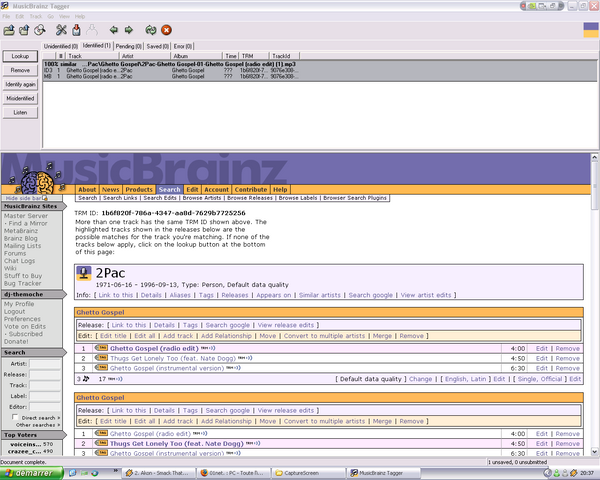This screenshot has height=480, width=600.
Task: Click the Editor search input field
Action: click(45, 407)
